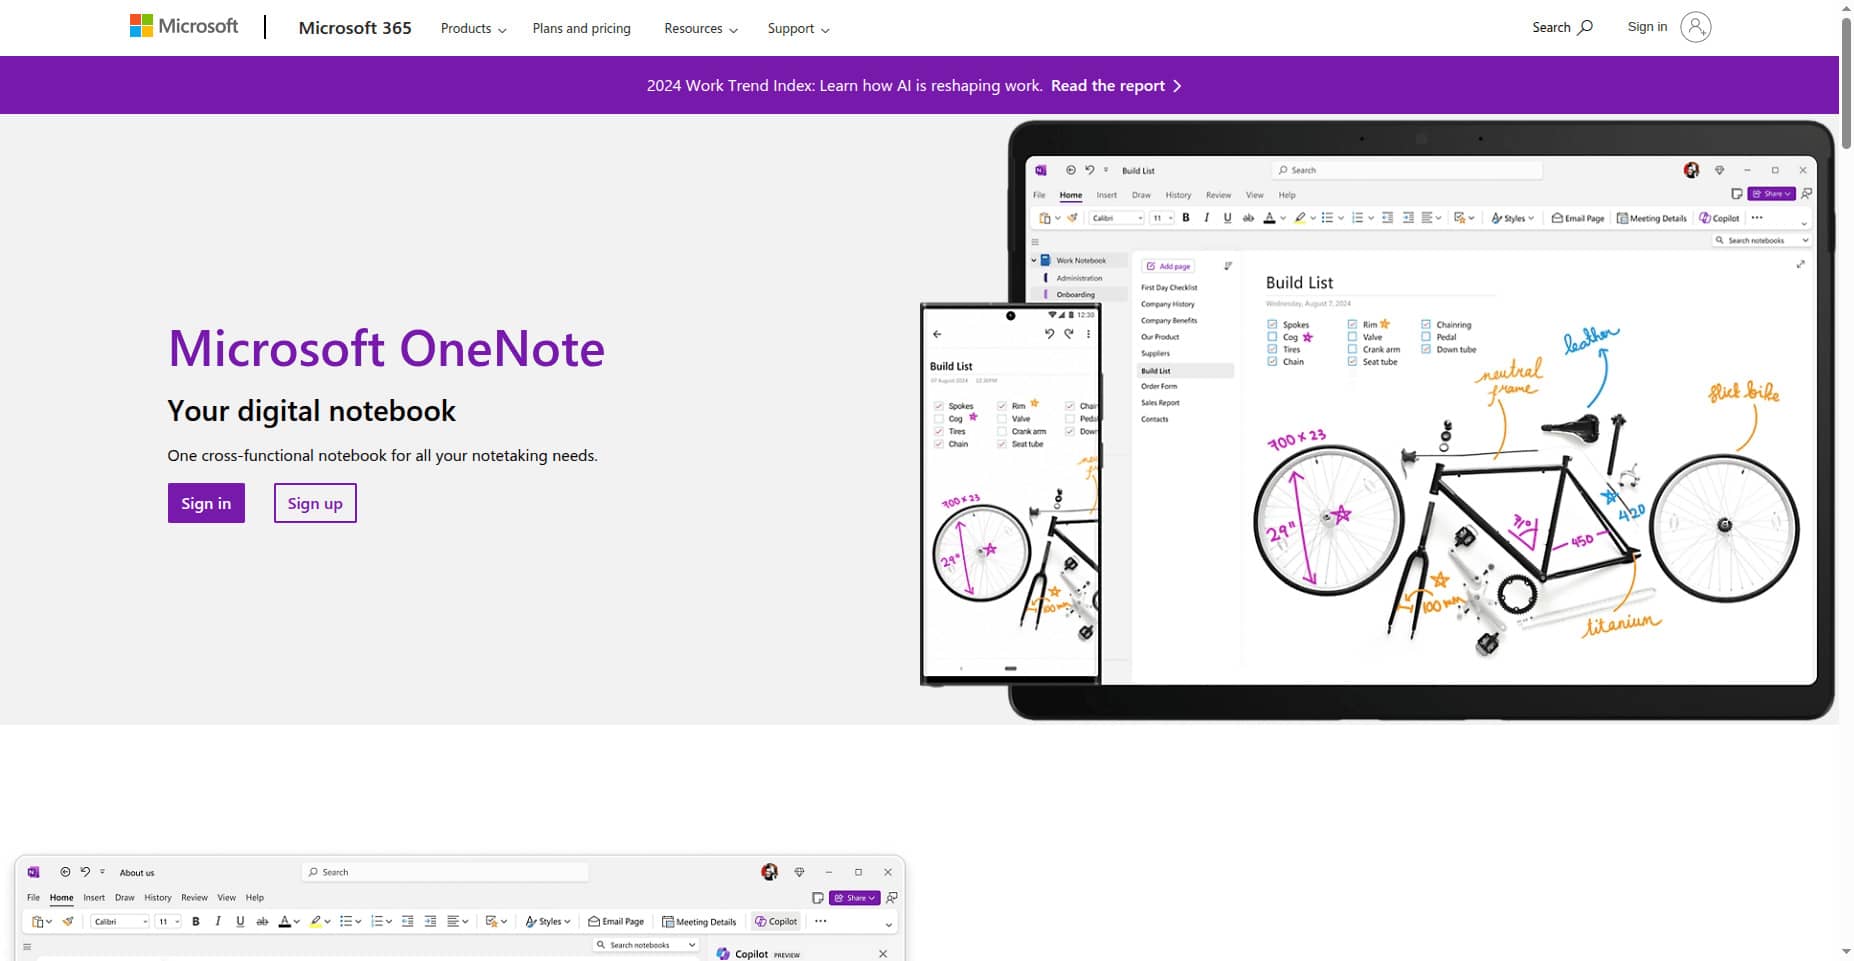Expand the Support menu in the header

pos(798,29)
